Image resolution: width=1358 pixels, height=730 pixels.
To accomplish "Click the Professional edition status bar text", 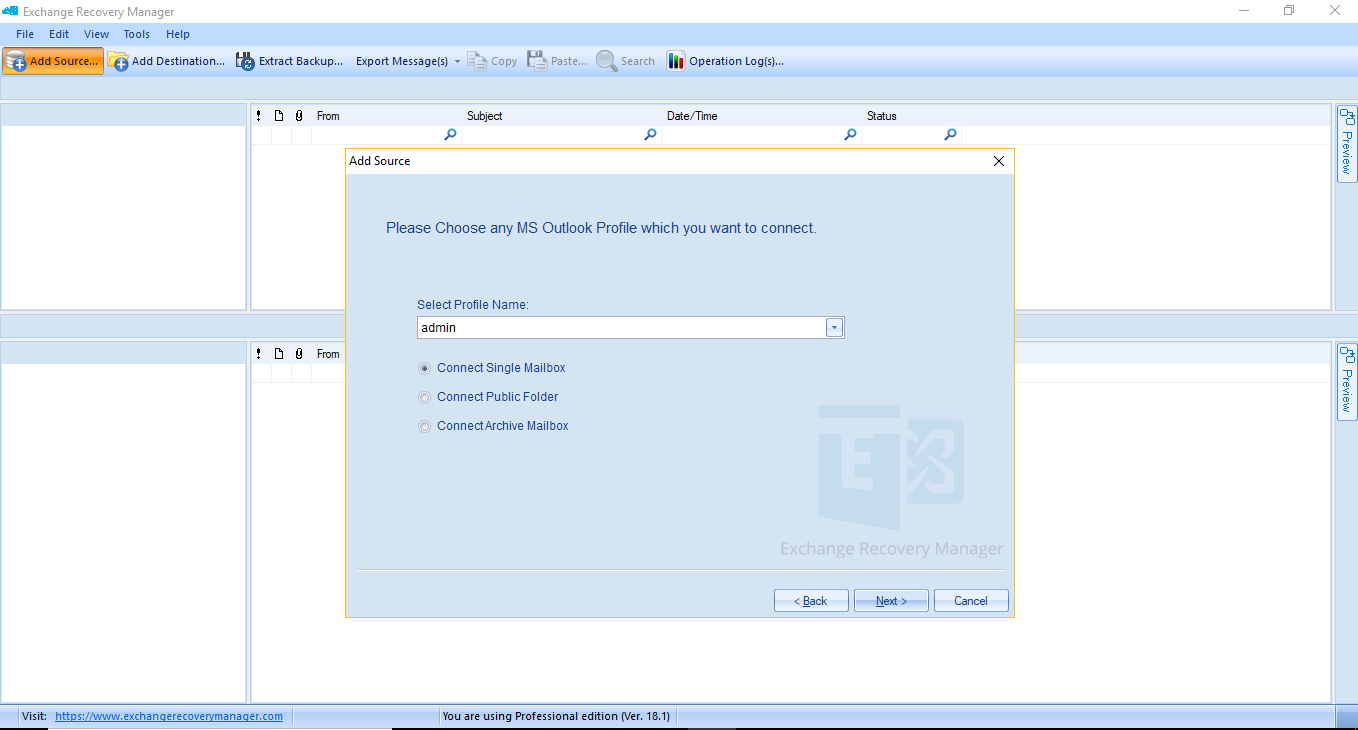I will coord(556,716).
